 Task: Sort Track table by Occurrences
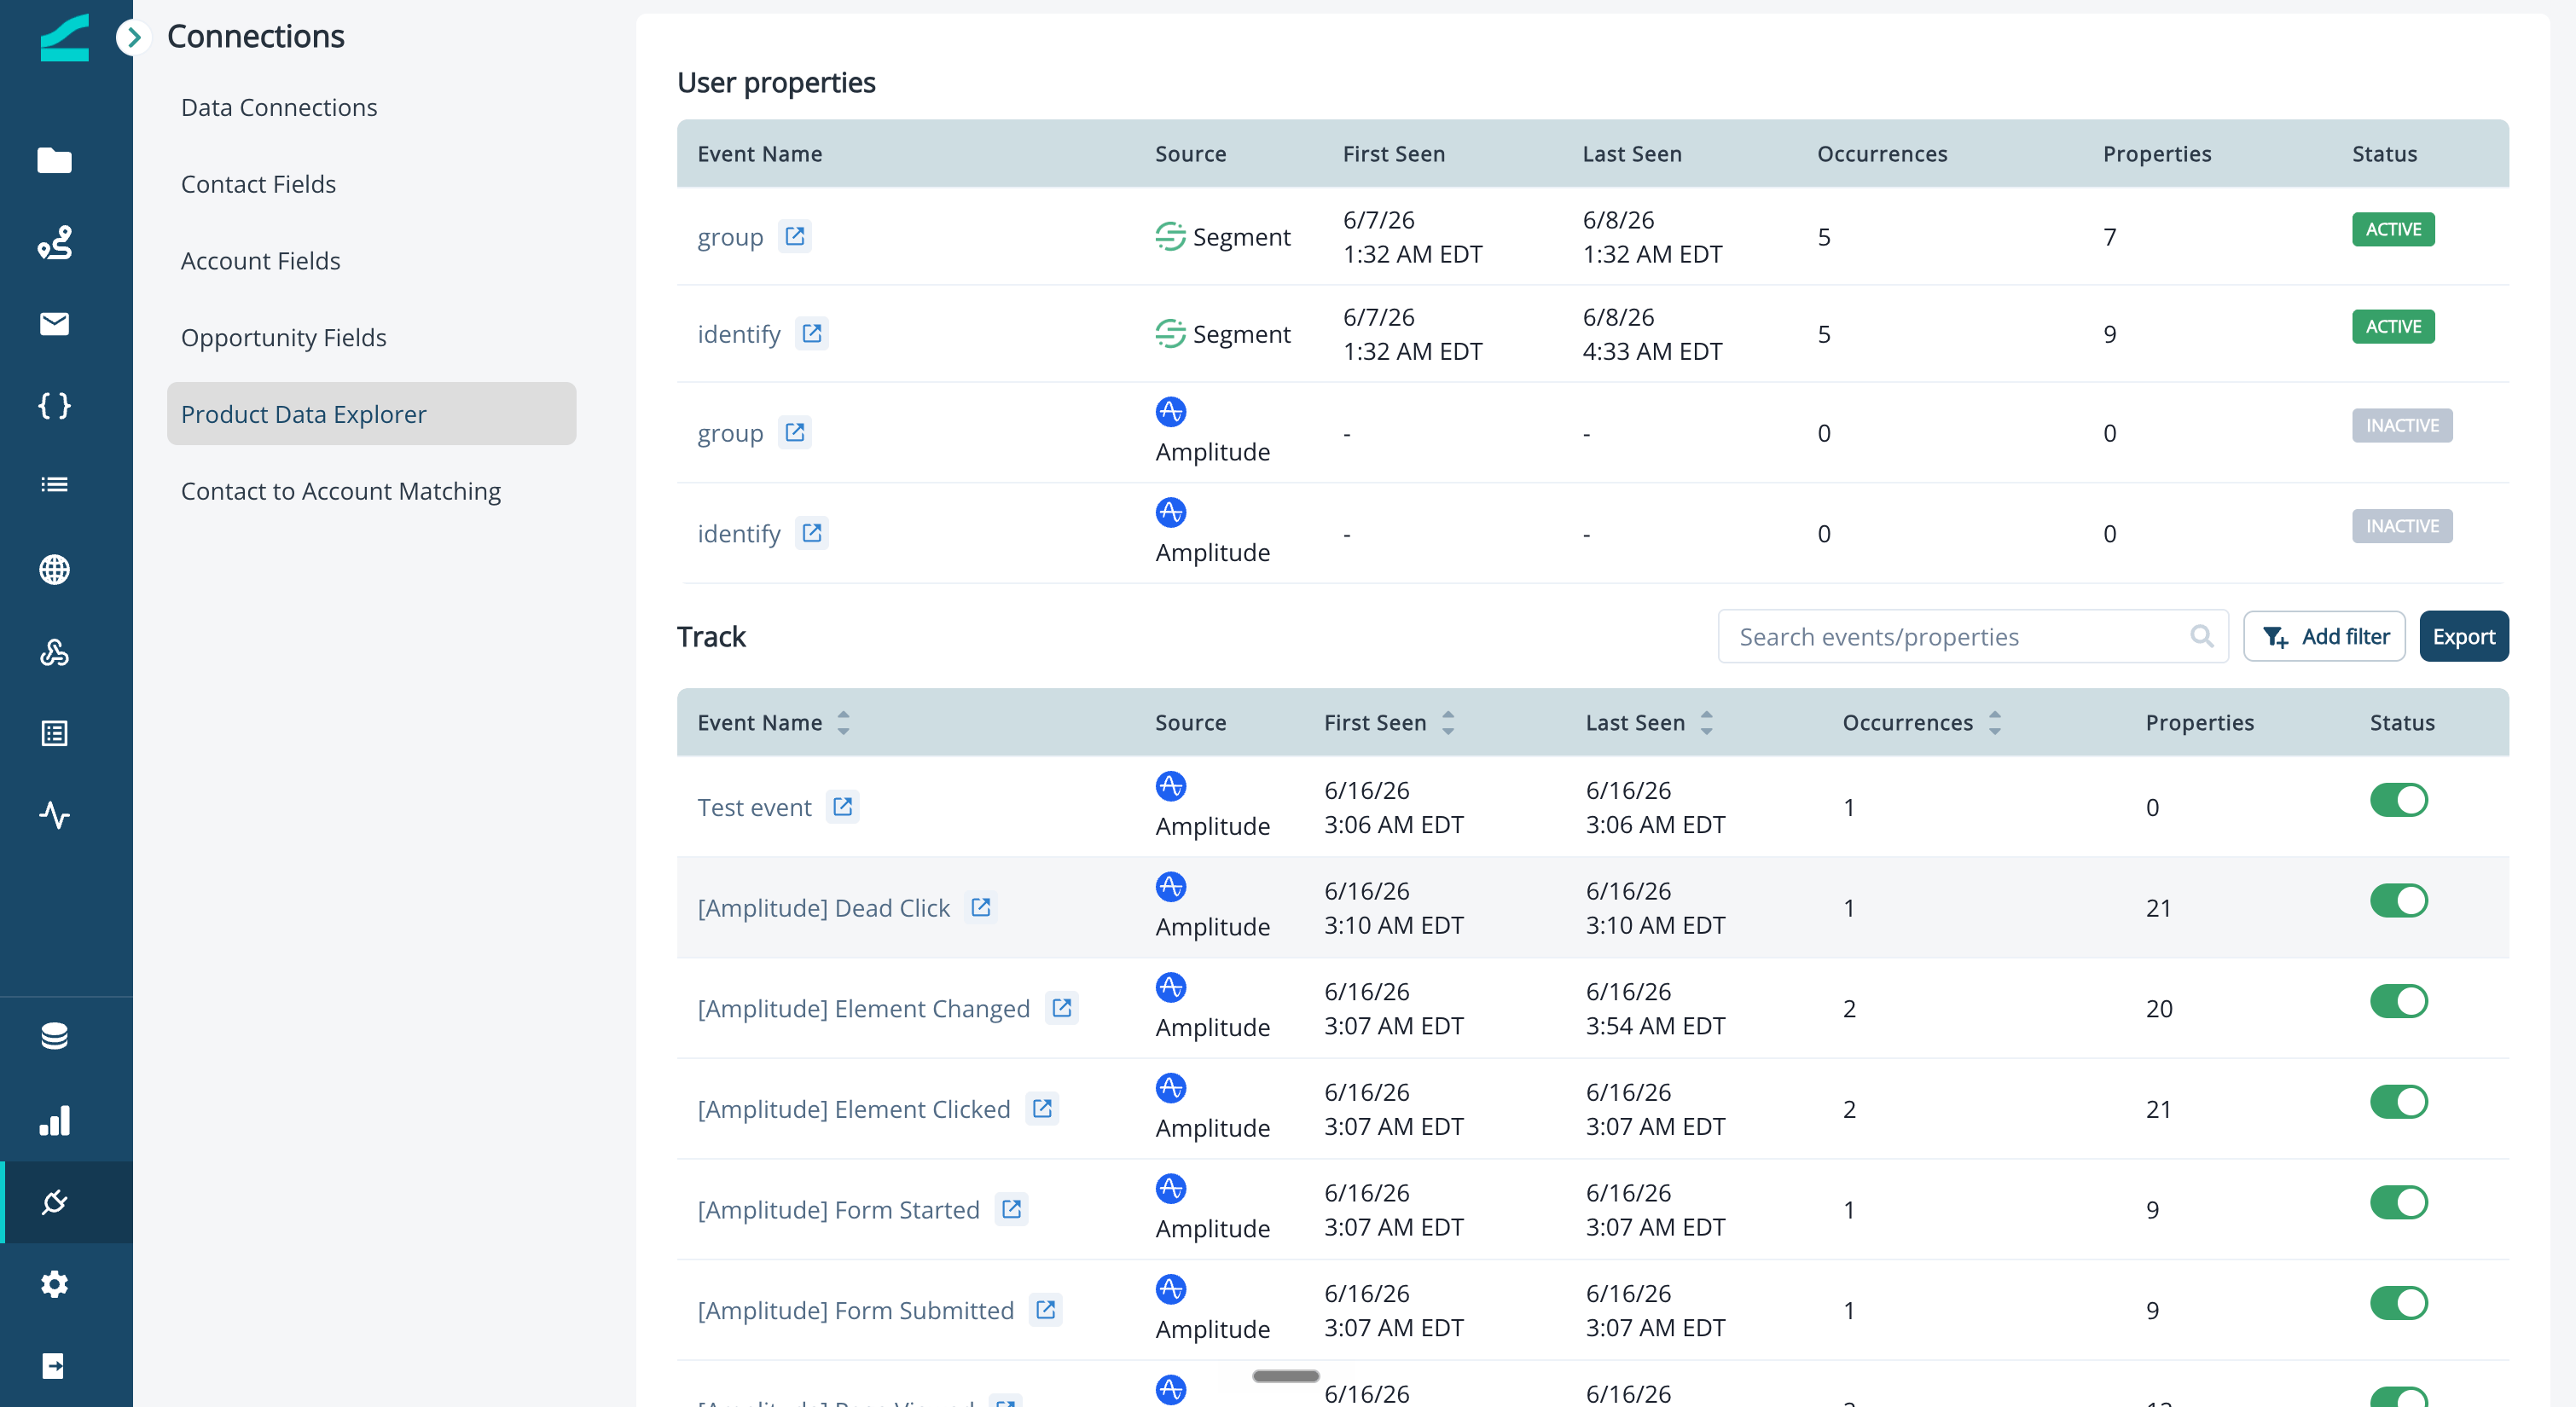tap(1995, 722)
